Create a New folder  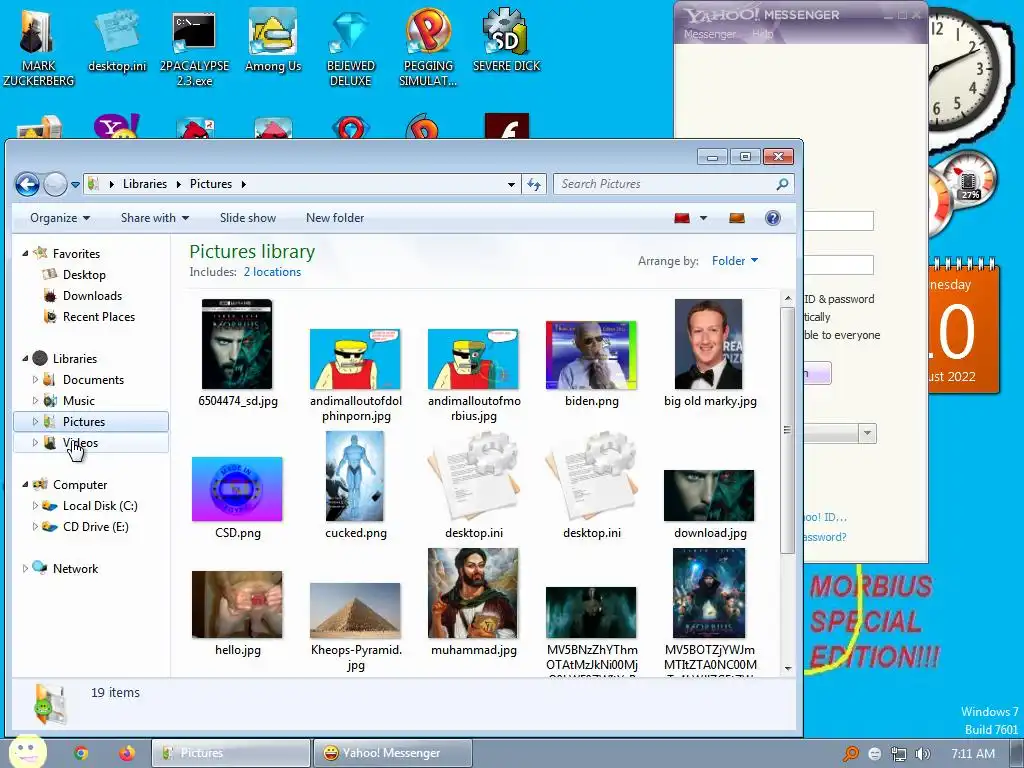335,218
